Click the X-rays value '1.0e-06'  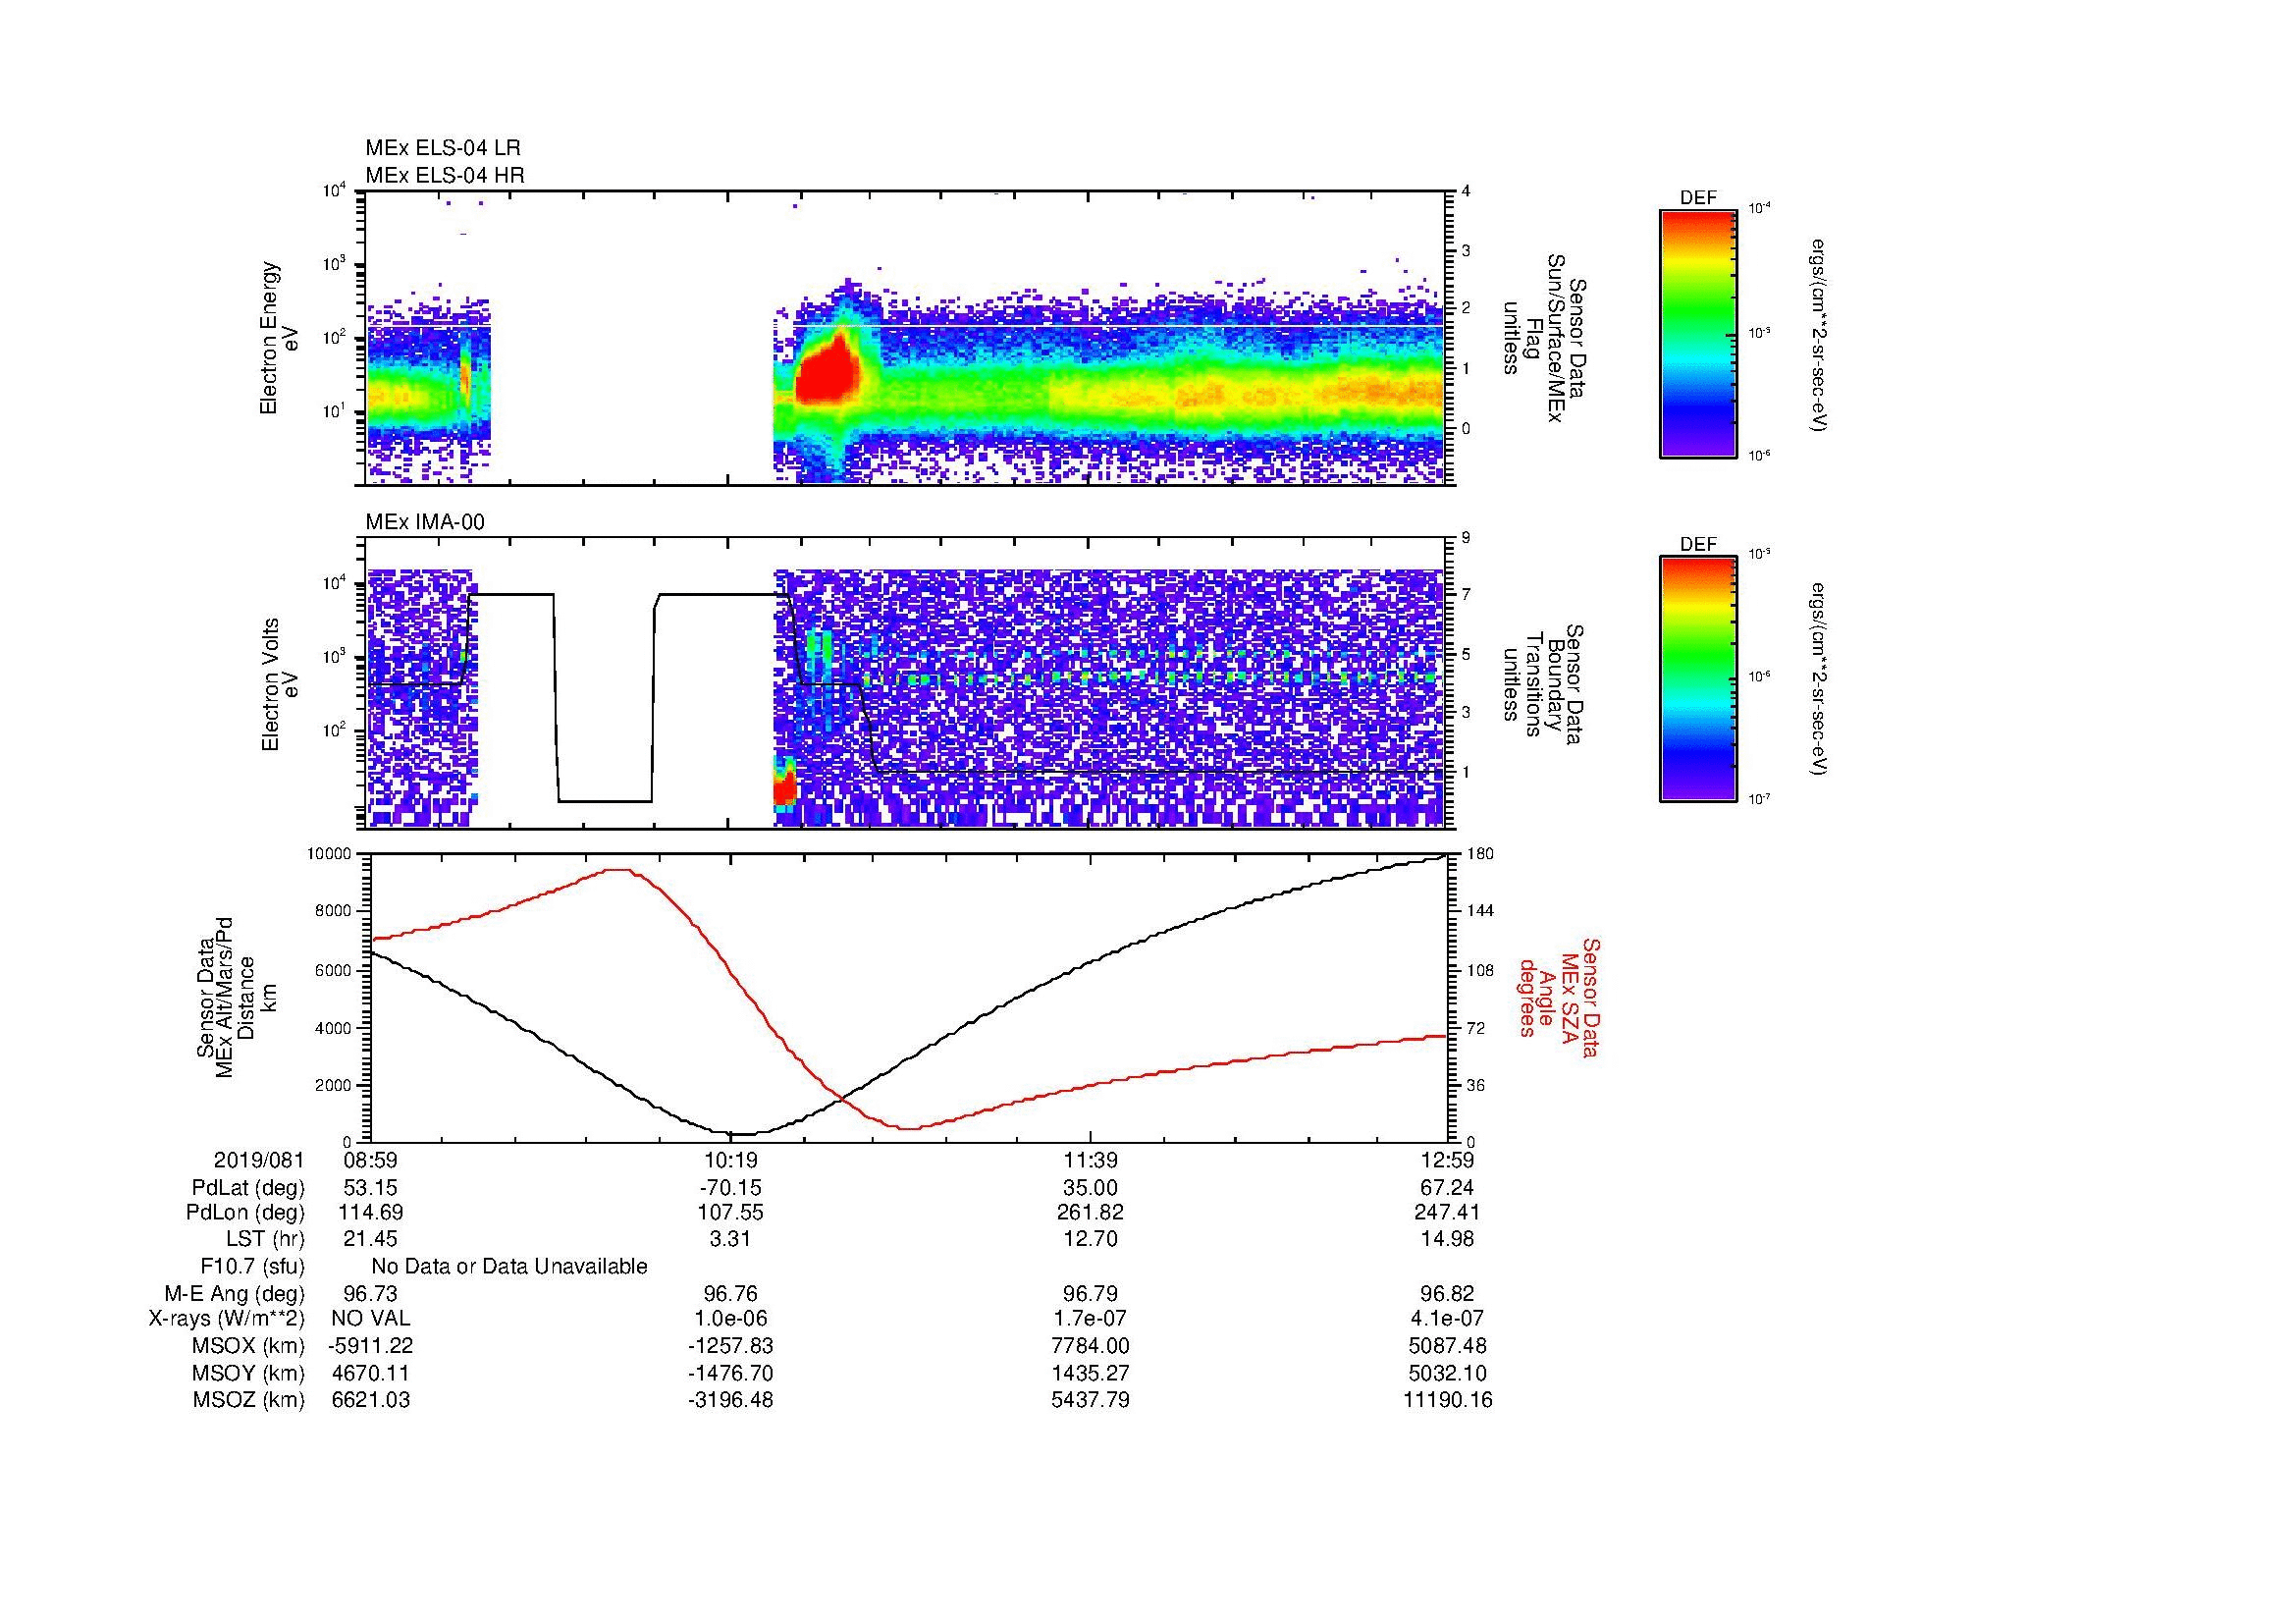point(730,1319)
